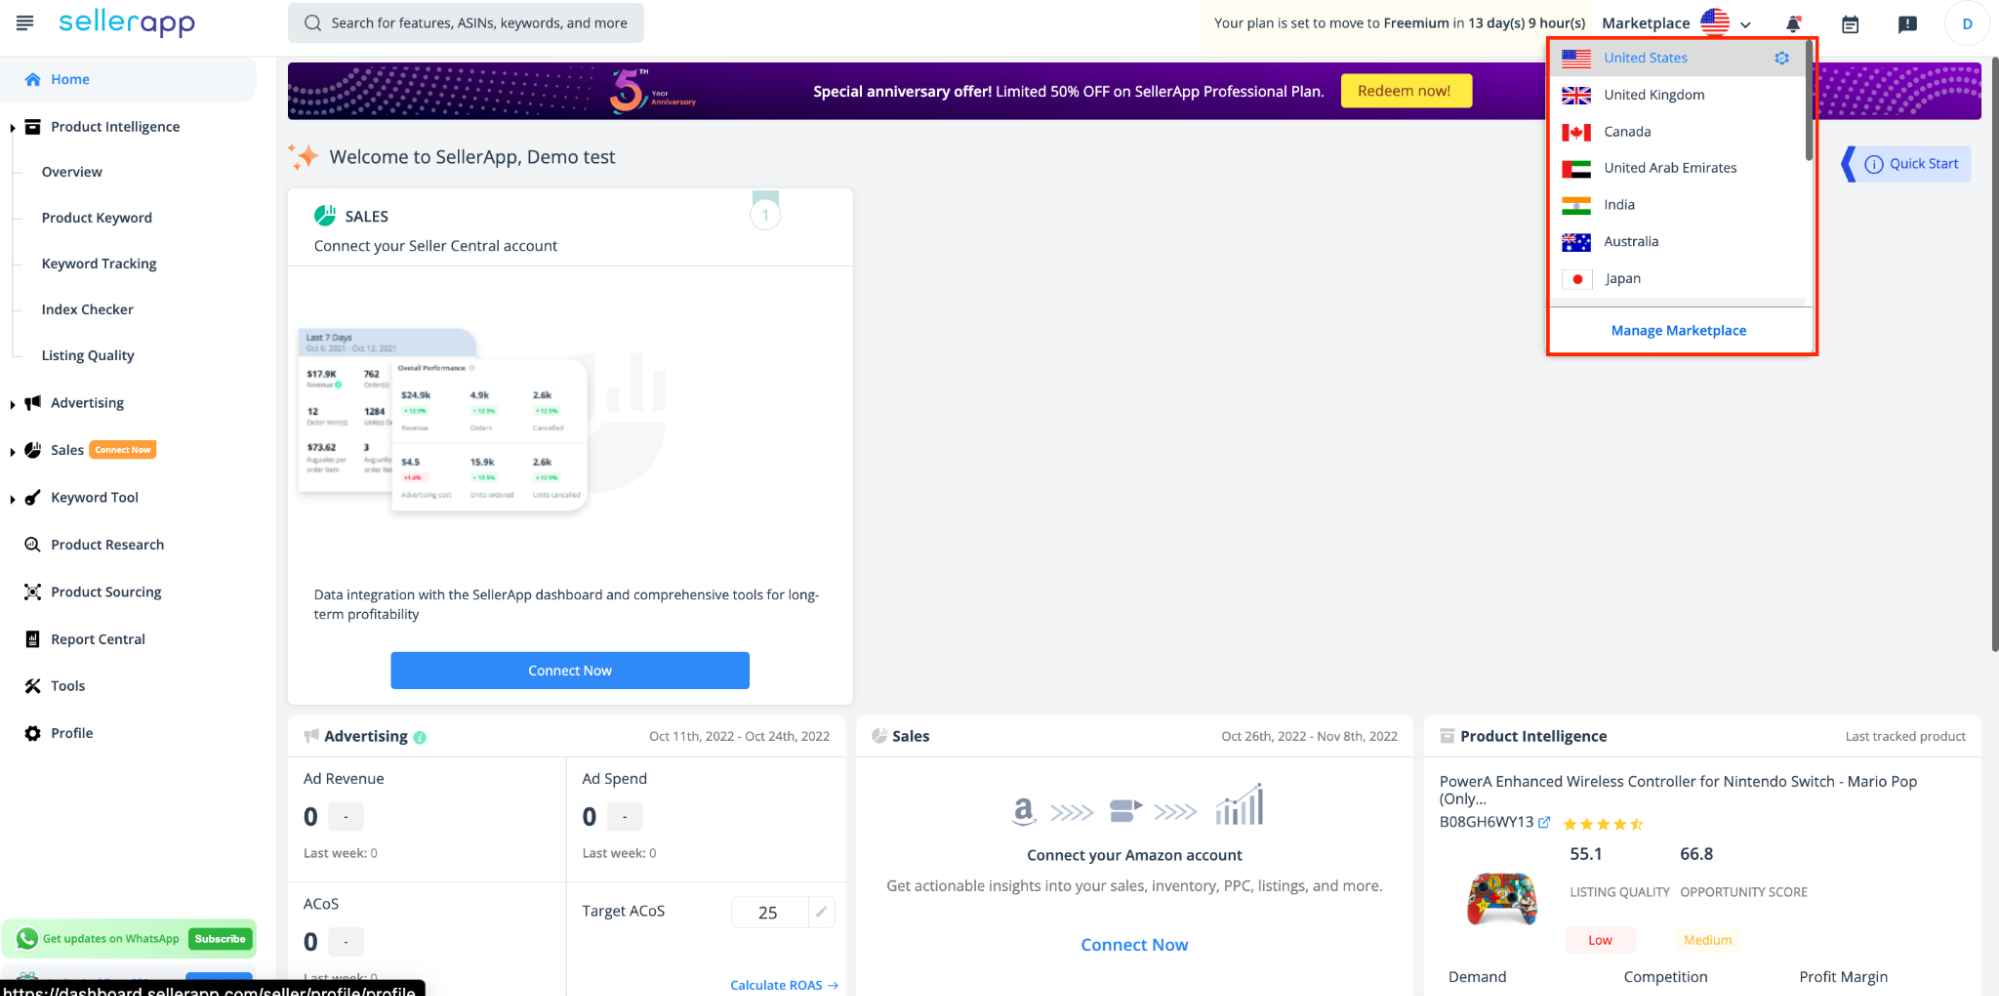Screen dimensions: 1999x996
Task: Click the Low demand badge
Action: click(1600, 940)
